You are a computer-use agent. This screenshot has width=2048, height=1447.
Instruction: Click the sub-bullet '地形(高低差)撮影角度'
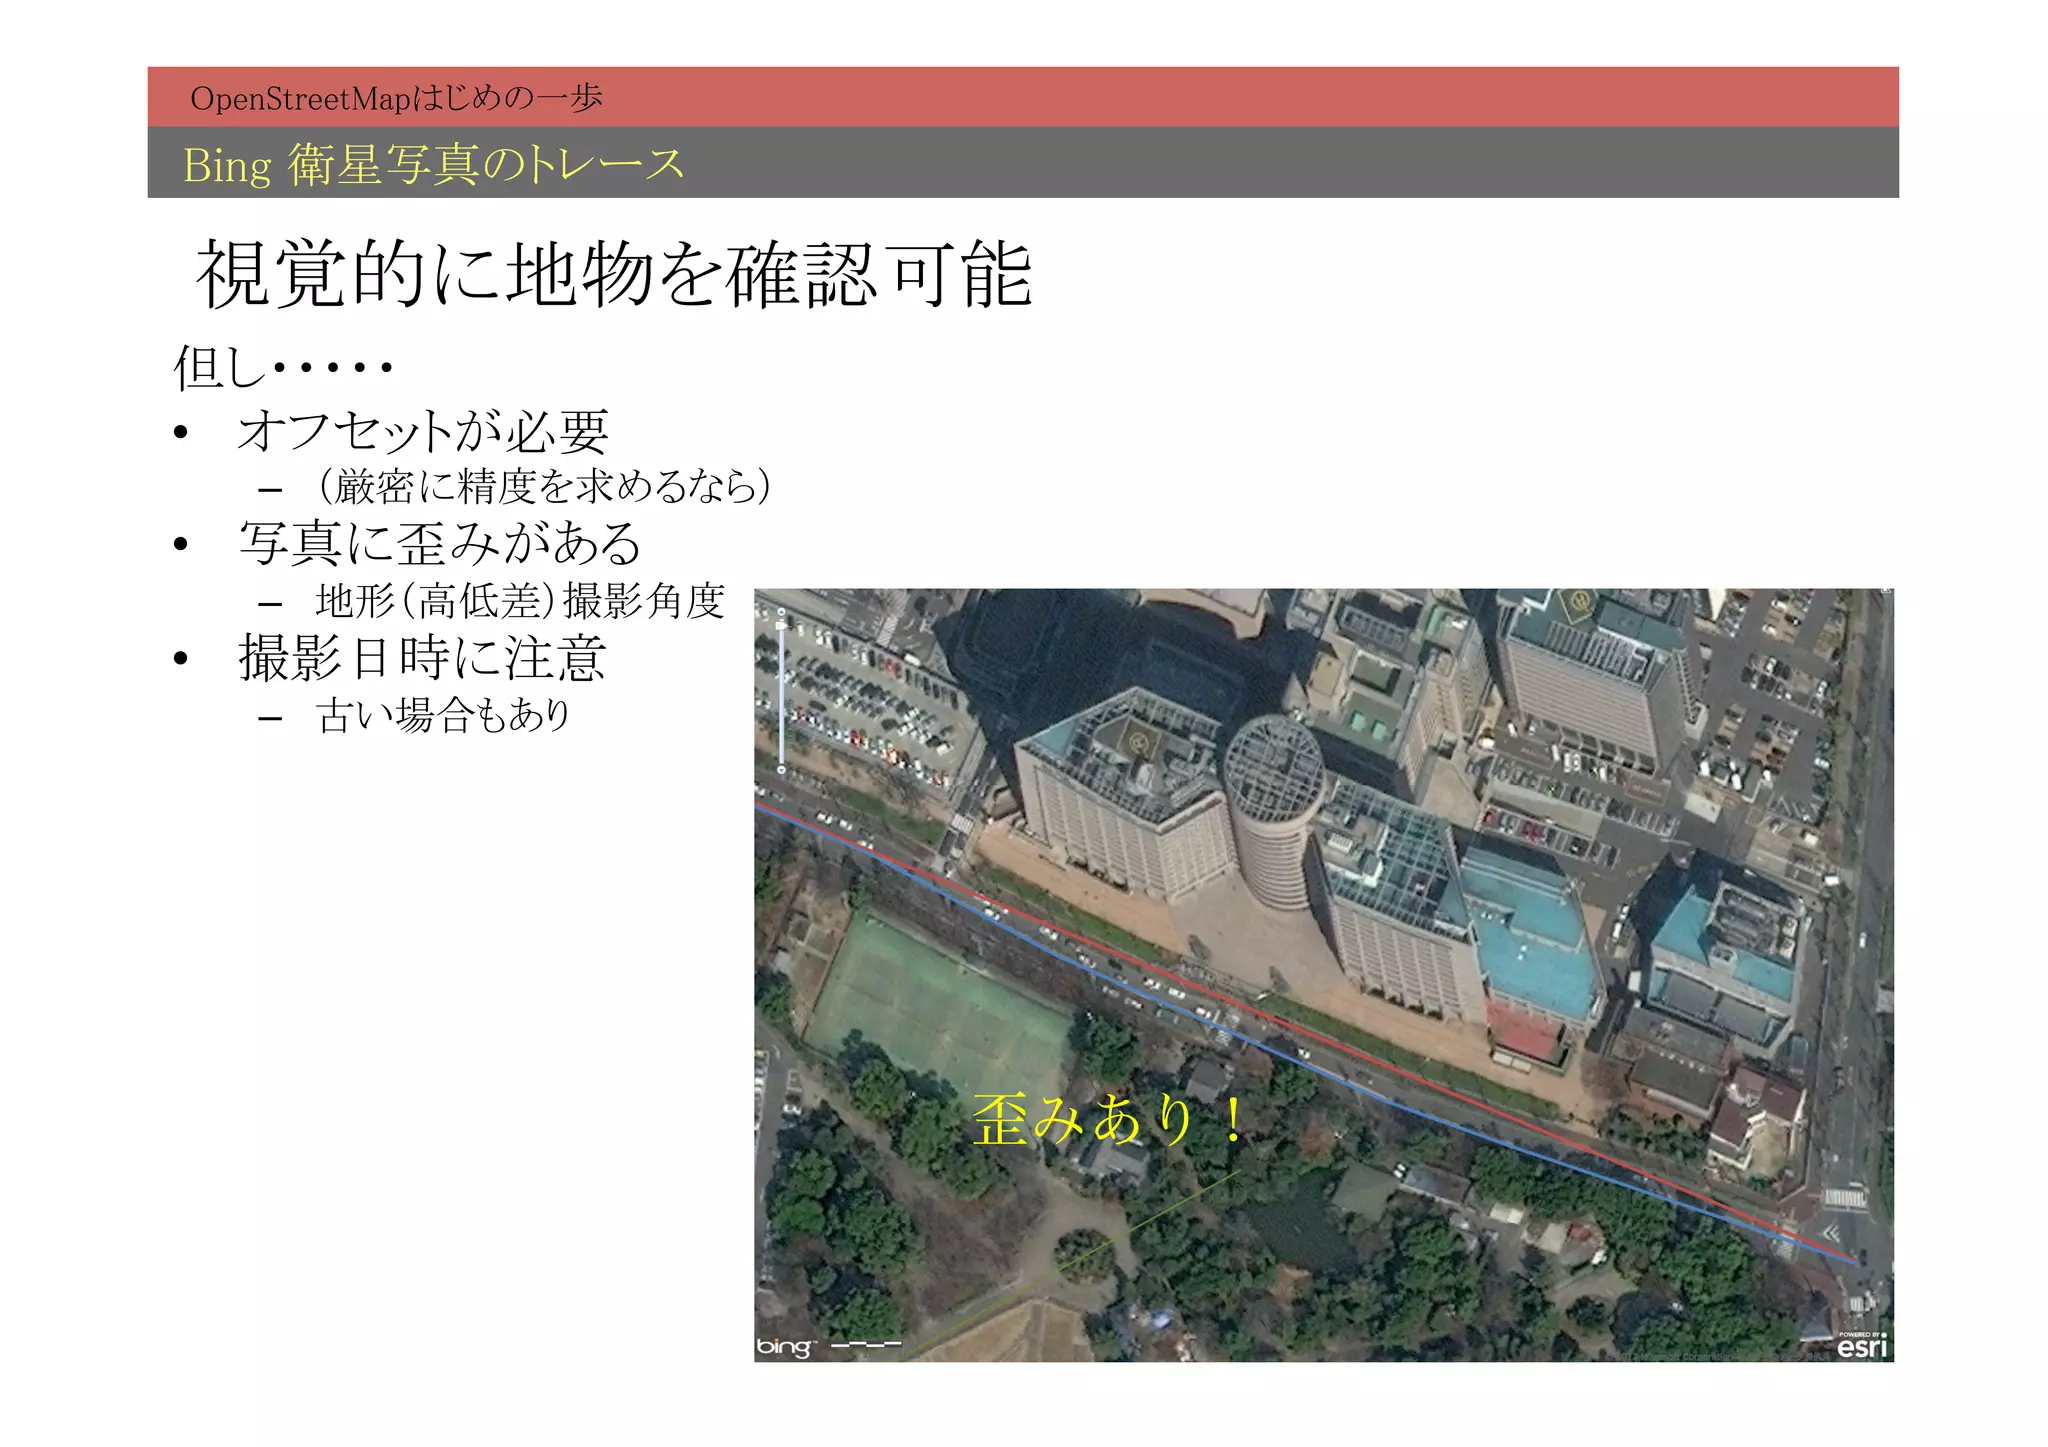click(x=520, y=601)
